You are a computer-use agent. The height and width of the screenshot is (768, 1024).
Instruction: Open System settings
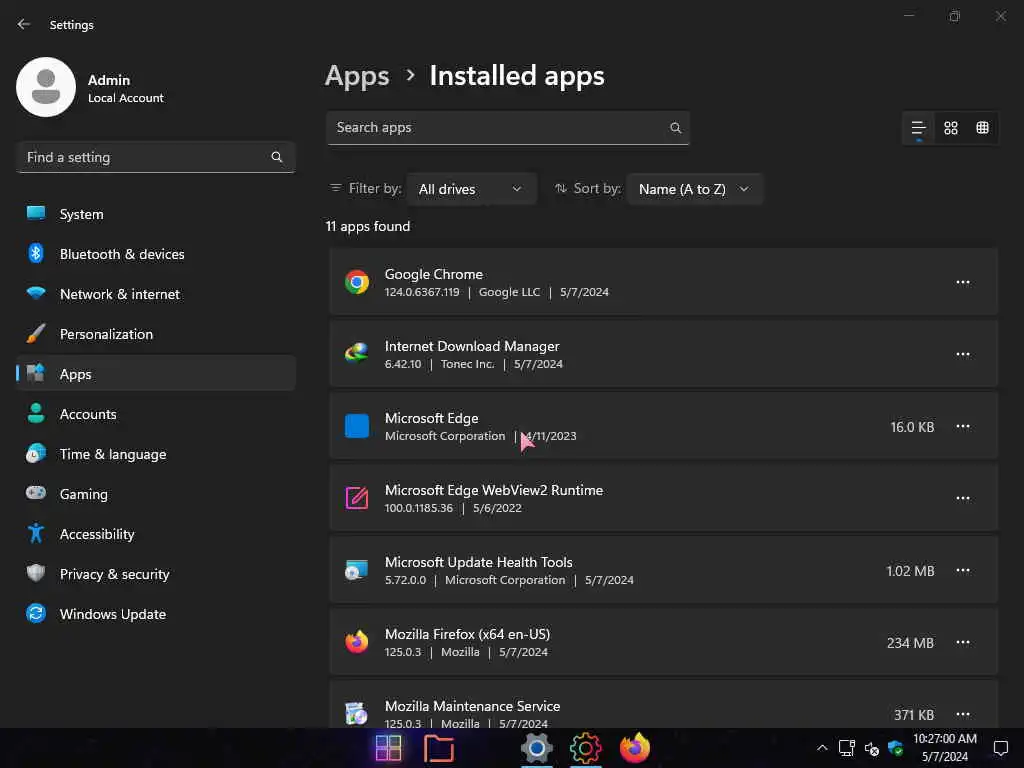[155, 214]
